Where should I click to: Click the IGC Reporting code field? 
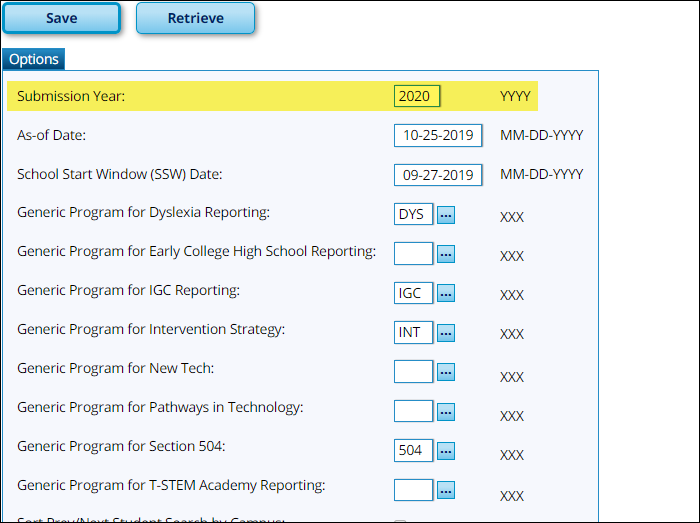pos(414,293)
